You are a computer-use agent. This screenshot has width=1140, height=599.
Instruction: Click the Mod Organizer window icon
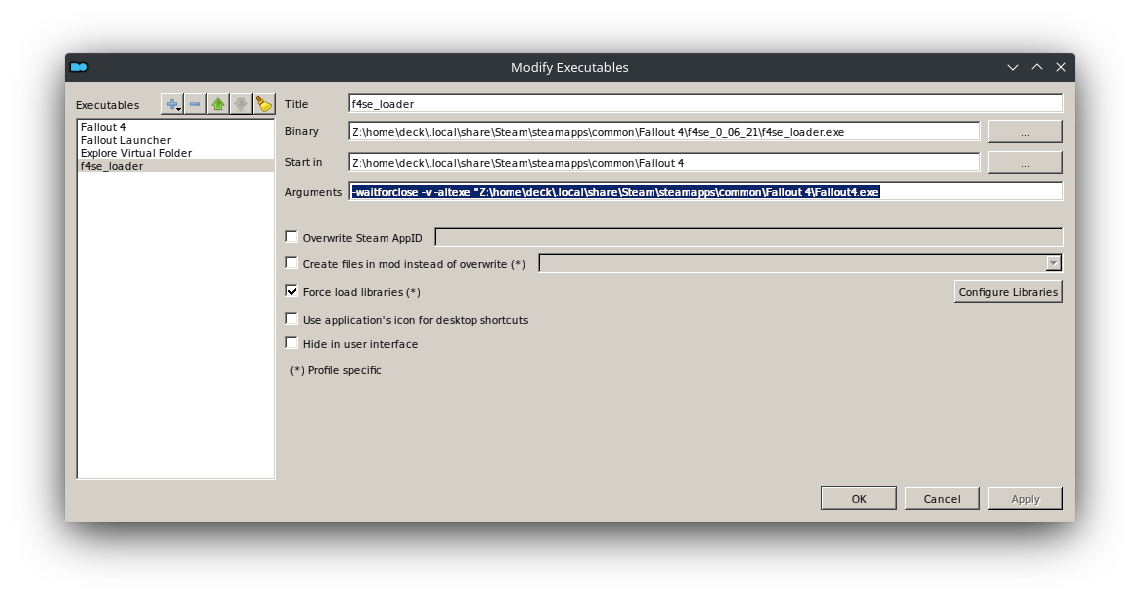[x=79, y=67]
